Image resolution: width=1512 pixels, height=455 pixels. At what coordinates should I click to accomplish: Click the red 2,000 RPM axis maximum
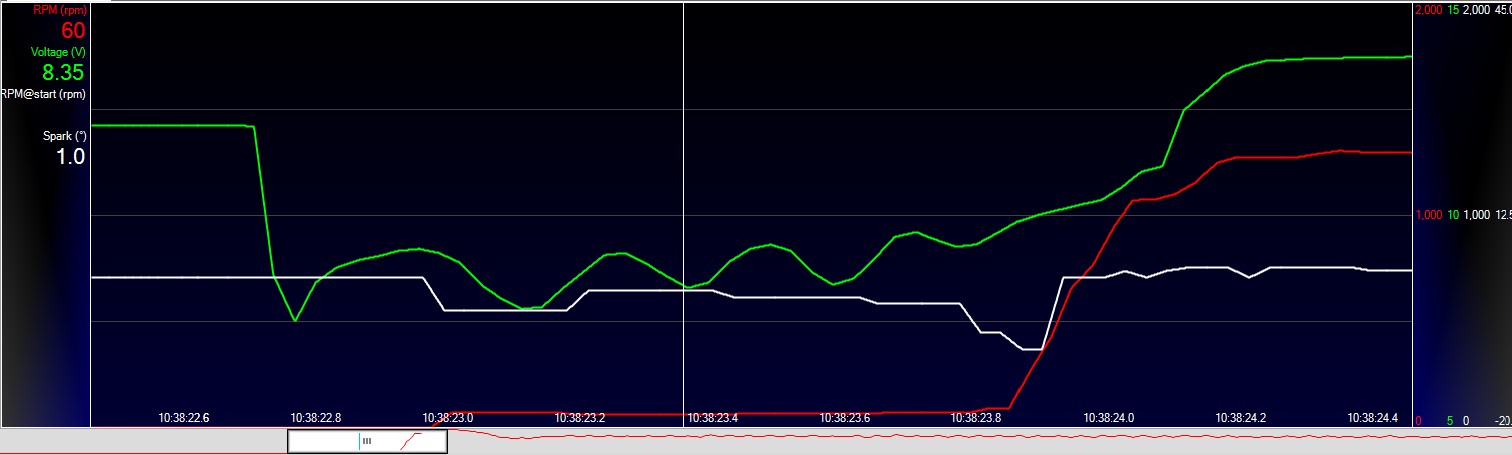click(x=1430, y=9)
